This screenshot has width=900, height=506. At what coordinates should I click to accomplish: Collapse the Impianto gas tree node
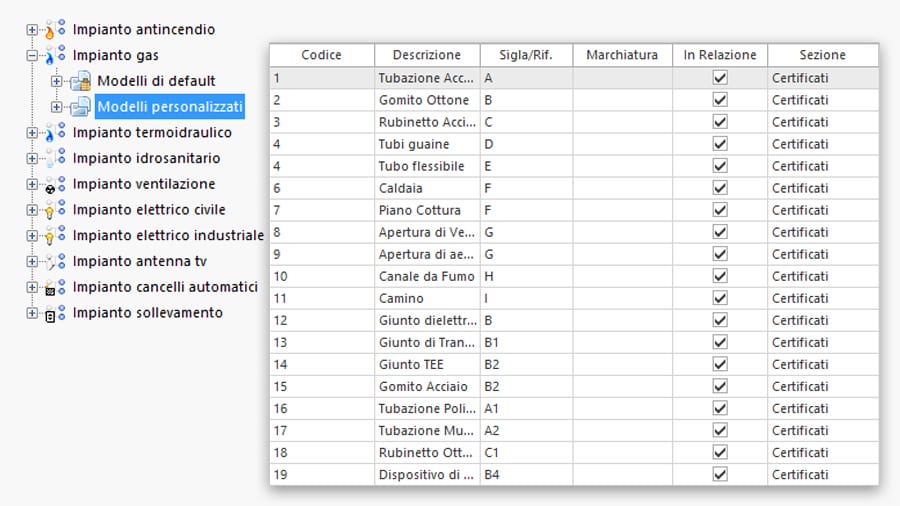(x=32, y=56)
